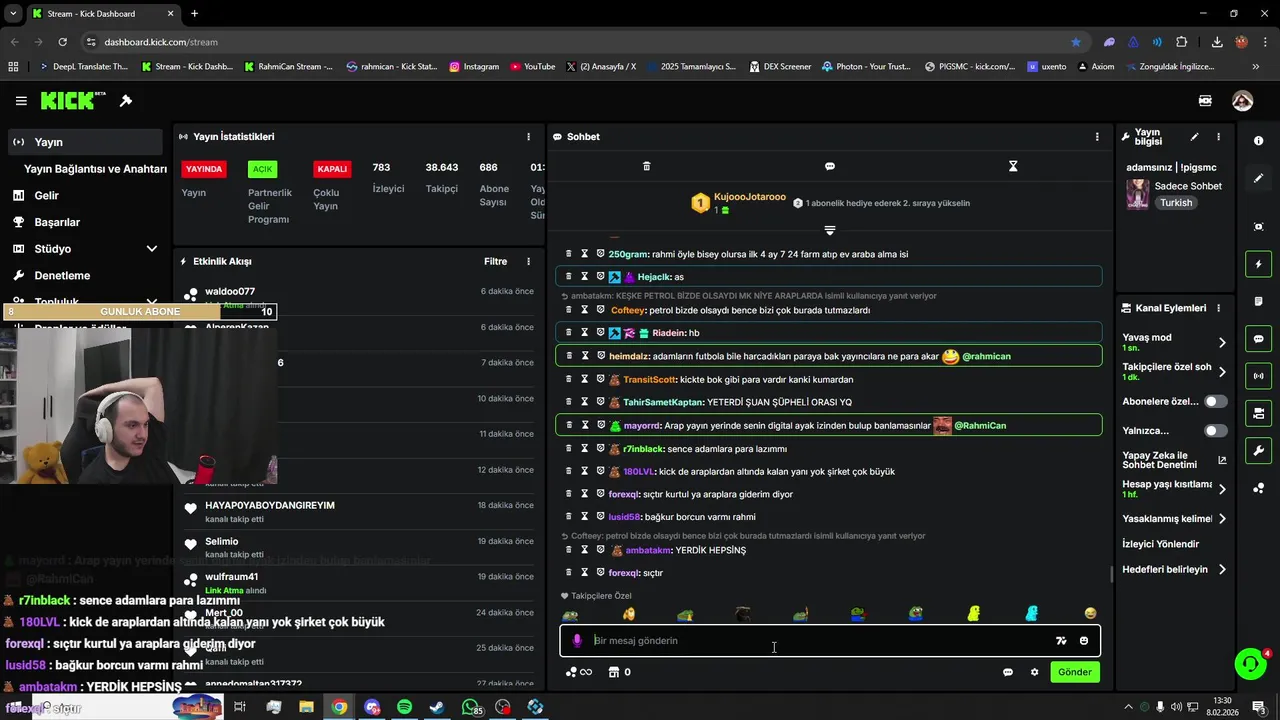1280x720 pixels.
Task: Click the speech bubble icon in the Sohbet toolbar
Action: 830,166
